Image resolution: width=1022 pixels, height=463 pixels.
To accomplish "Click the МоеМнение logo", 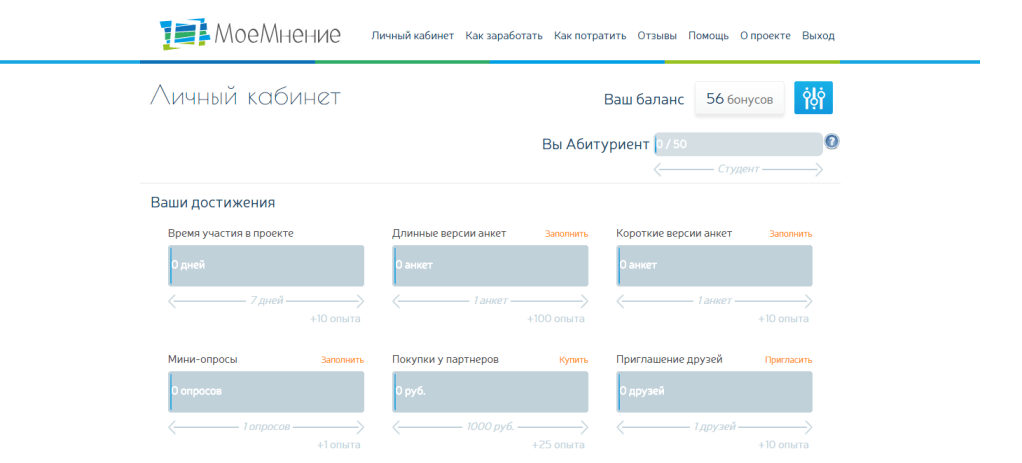I will click(250, 34).
